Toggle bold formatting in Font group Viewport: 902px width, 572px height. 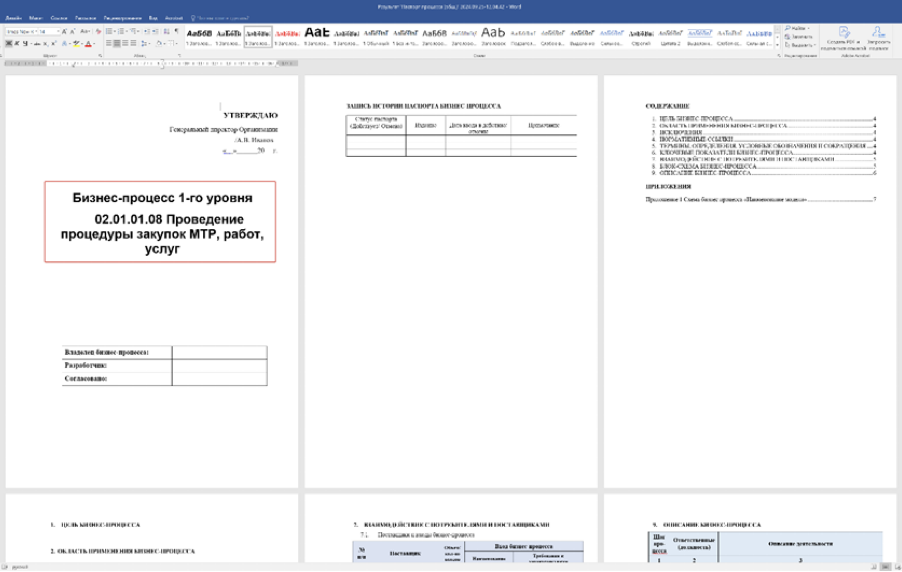(x=7, y=44)
